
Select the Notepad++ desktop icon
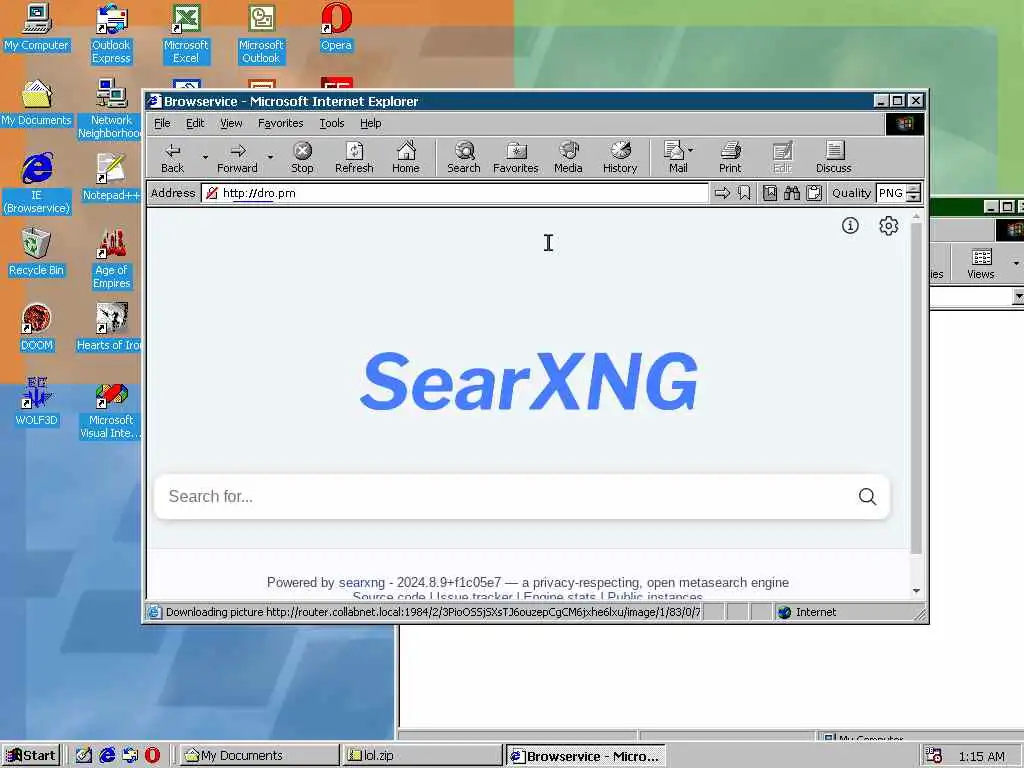[111, 178]
